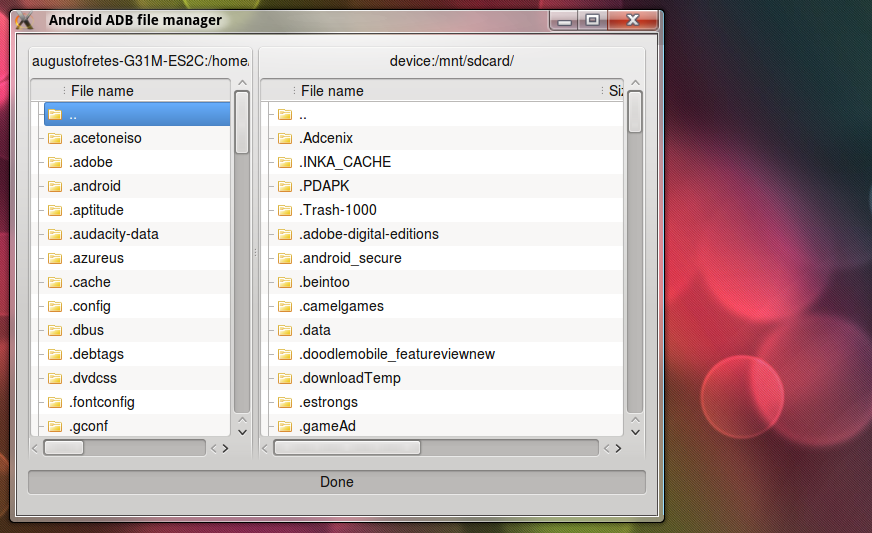Image resolution: width=872 pixels, height=533 pixels.
Task: Select the highlighted parent directory in left pane
Action: (136, 115)
